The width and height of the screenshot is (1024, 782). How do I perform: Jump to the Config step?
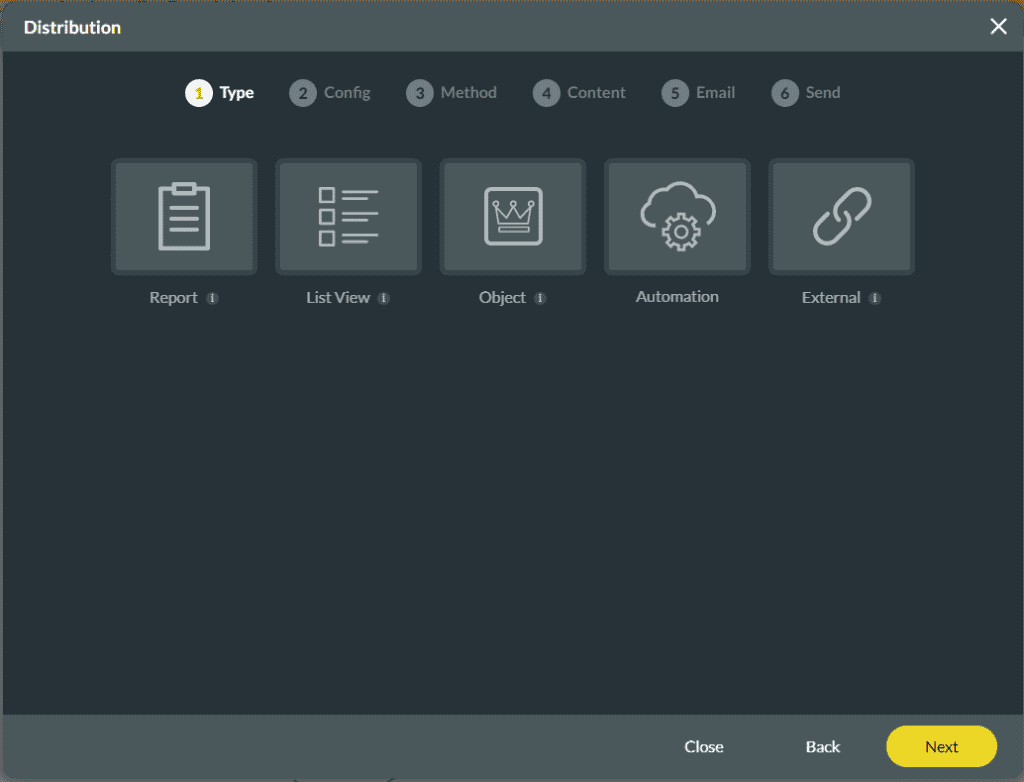pos(330,92)
